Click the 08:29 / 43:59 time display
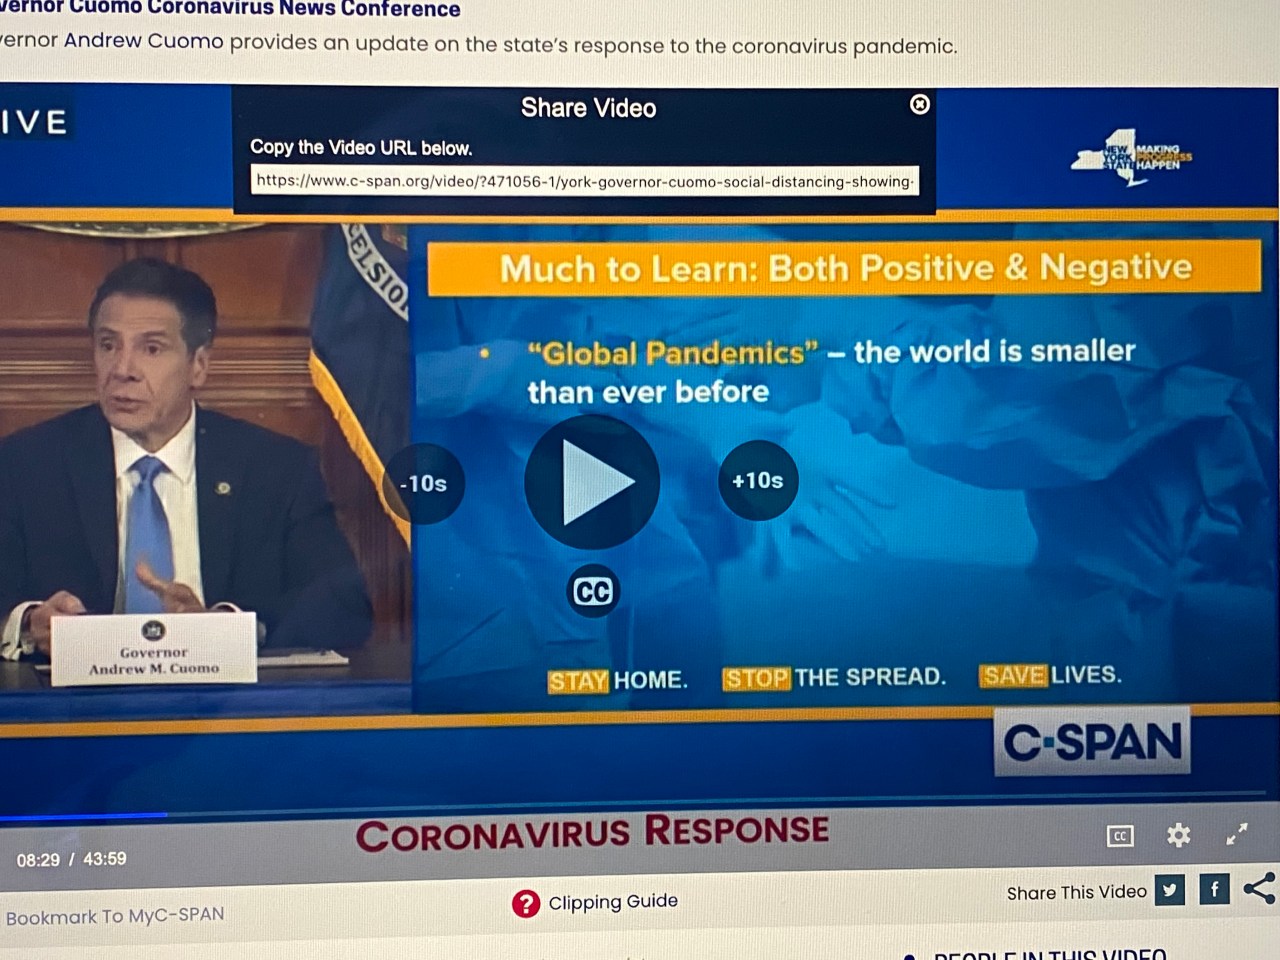Image resolution: width=1280 pixels, height=960 pixels. tap(71, 859)
